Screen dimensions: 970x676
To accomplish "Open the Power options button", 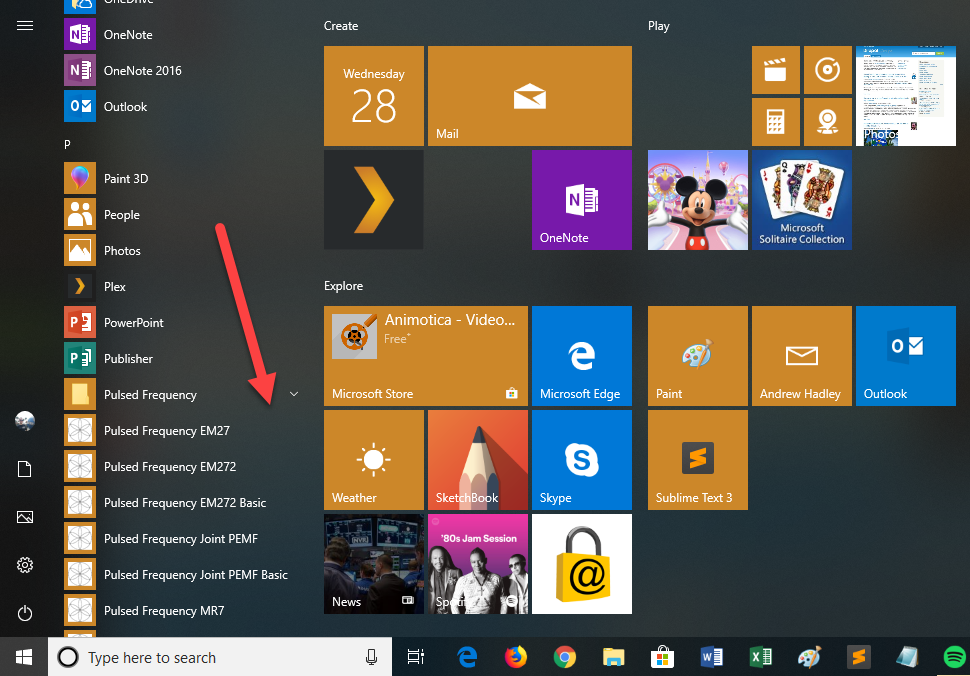I will click(x=25, y=613).
